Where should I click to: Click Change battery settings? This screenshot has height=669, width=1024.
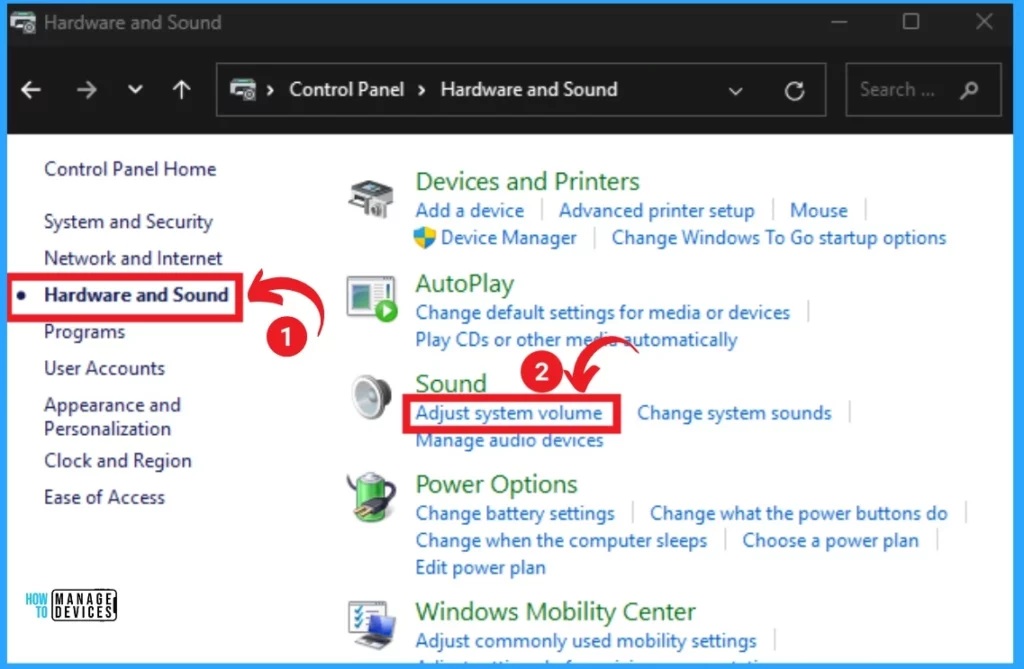pyautogui.click(x=515, y=514)
